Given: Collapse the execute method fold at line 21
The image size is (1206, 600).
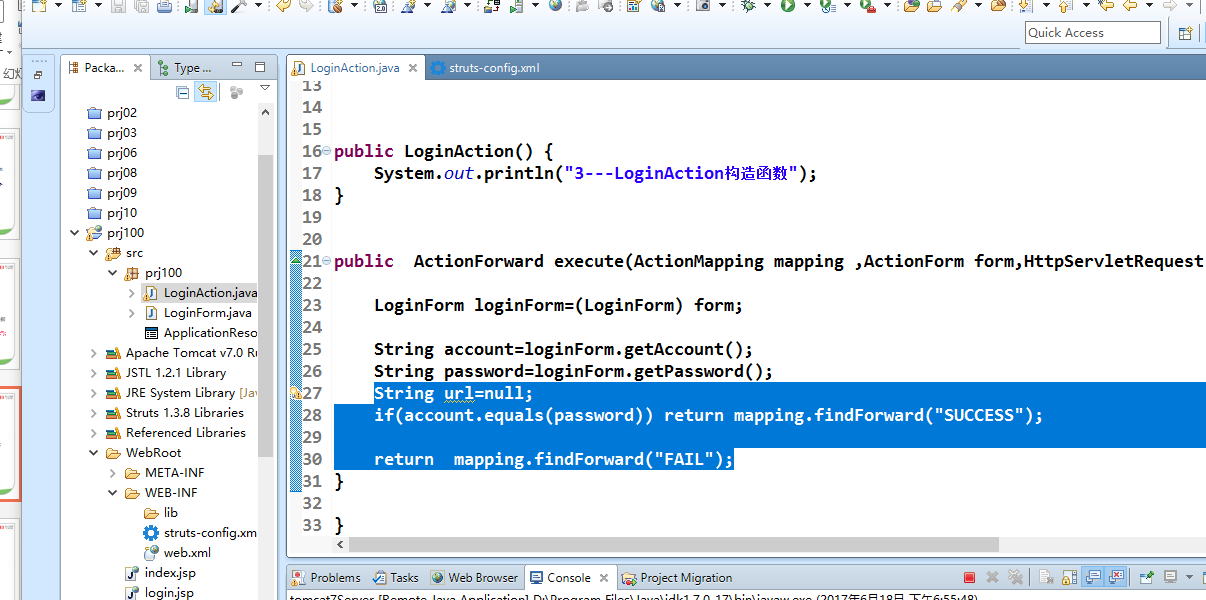Looking at the screenshot, I should point(327,261).
